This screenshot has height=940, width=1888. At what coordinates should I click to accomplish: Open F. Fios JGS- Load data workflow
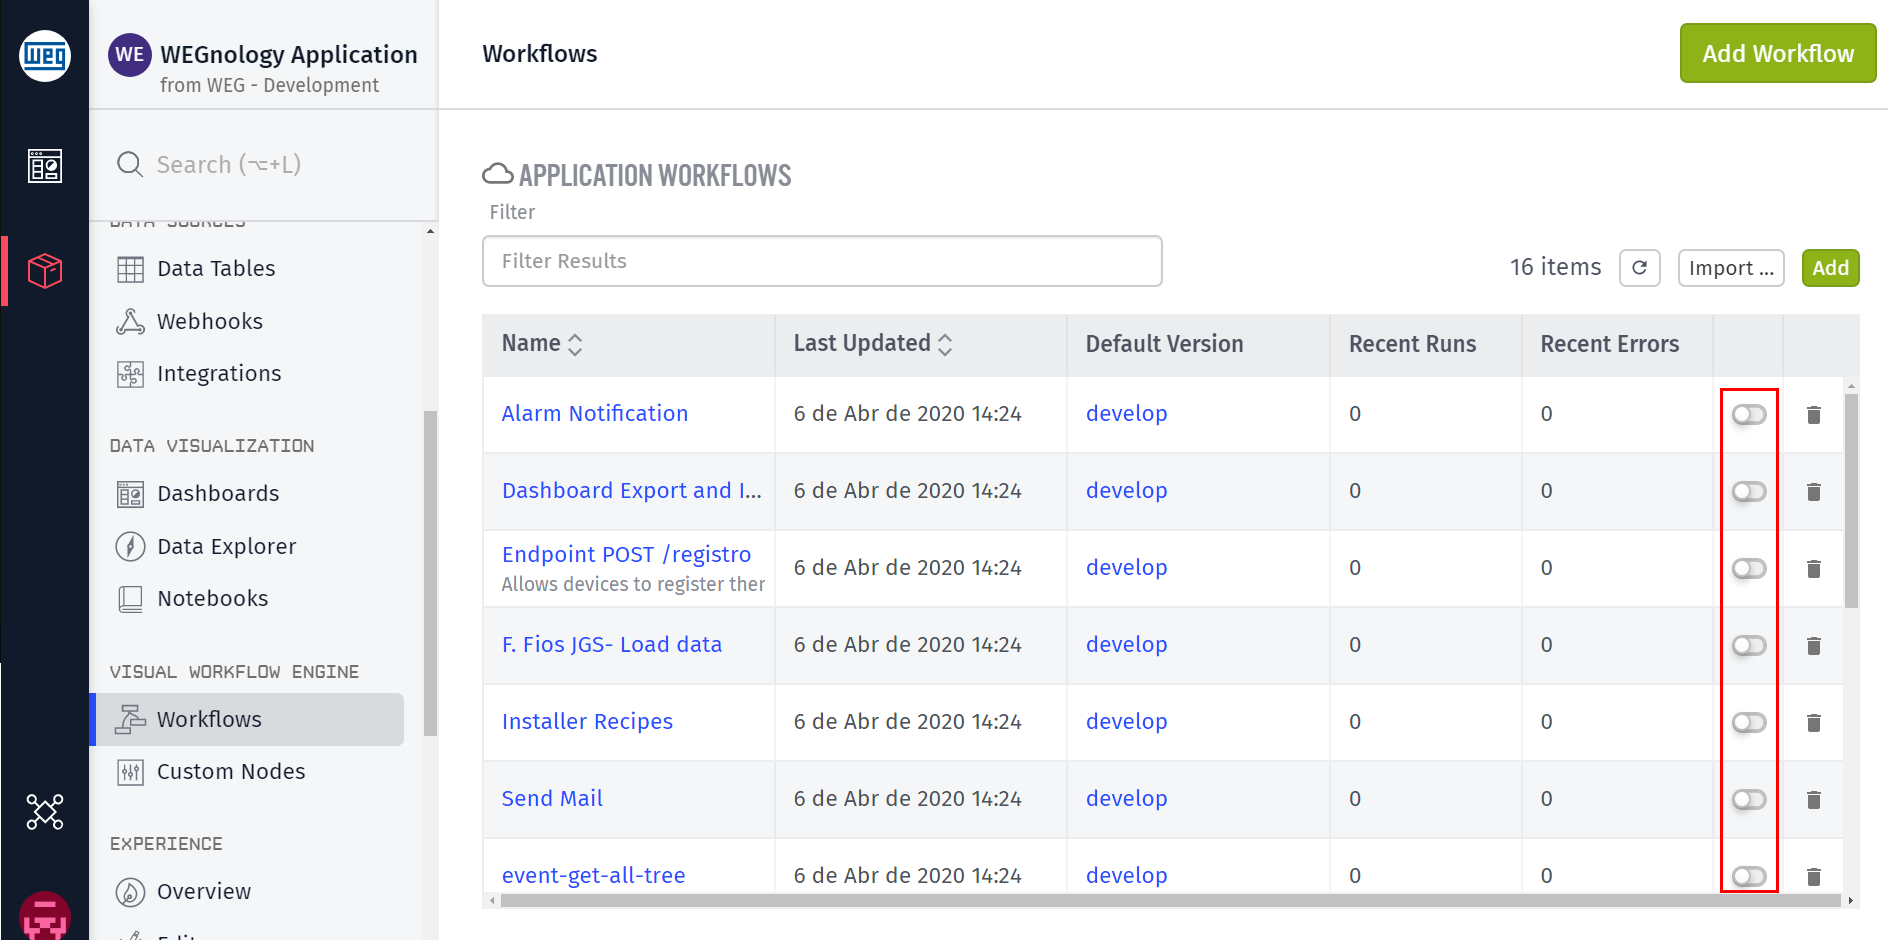(612, 645)
